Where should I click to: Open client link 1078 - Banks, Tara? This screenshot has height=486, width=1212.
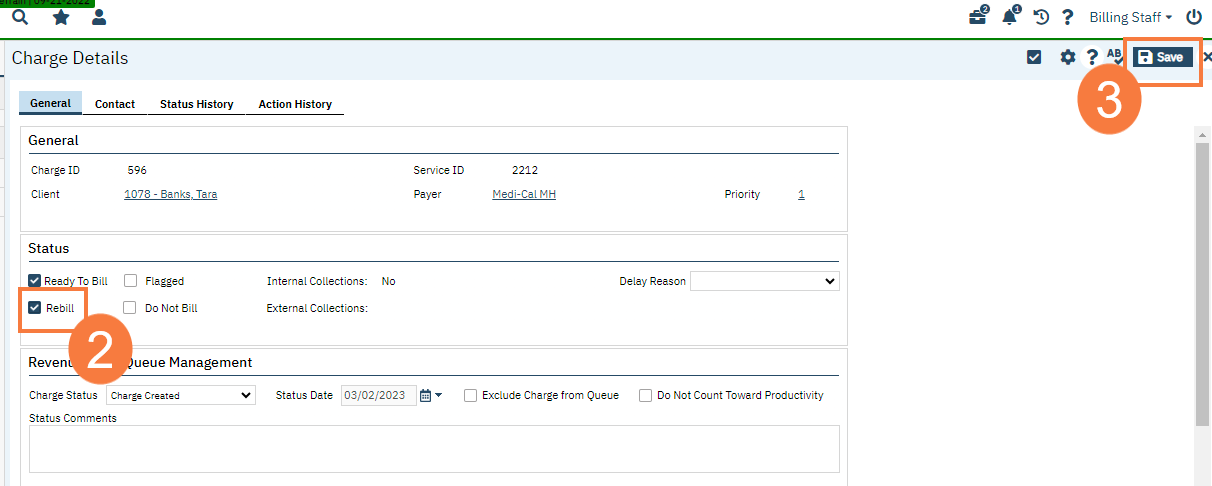[x=170, y=195]
